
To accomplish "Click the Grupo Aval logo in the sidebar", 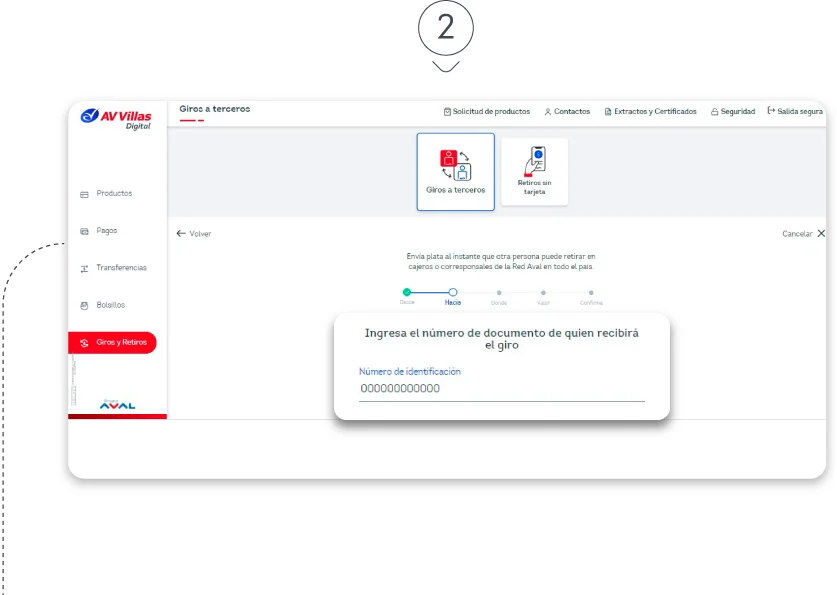I will (119, 404).
